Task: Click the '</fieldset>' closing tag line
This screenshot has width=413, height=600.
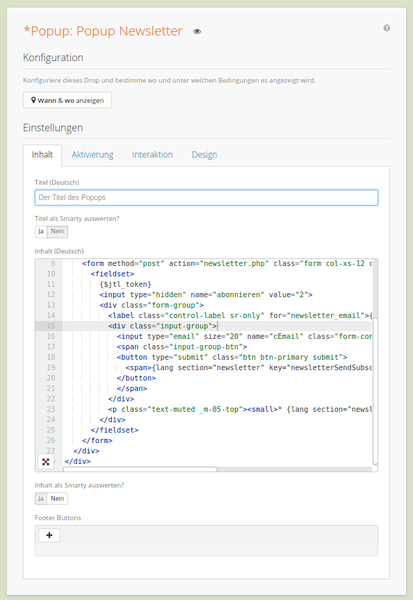Action: coord(114,430)
